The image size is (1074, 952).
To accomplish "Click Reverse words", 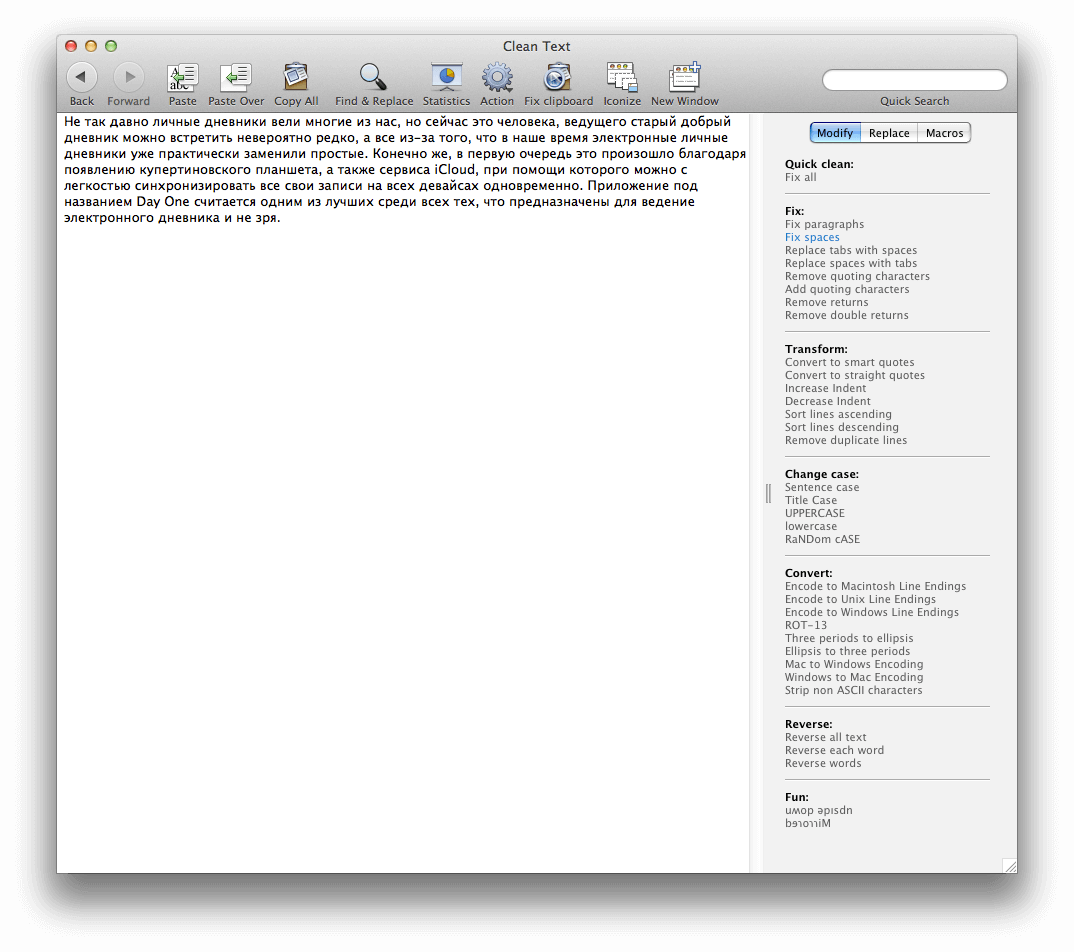I will click(823, 763).
